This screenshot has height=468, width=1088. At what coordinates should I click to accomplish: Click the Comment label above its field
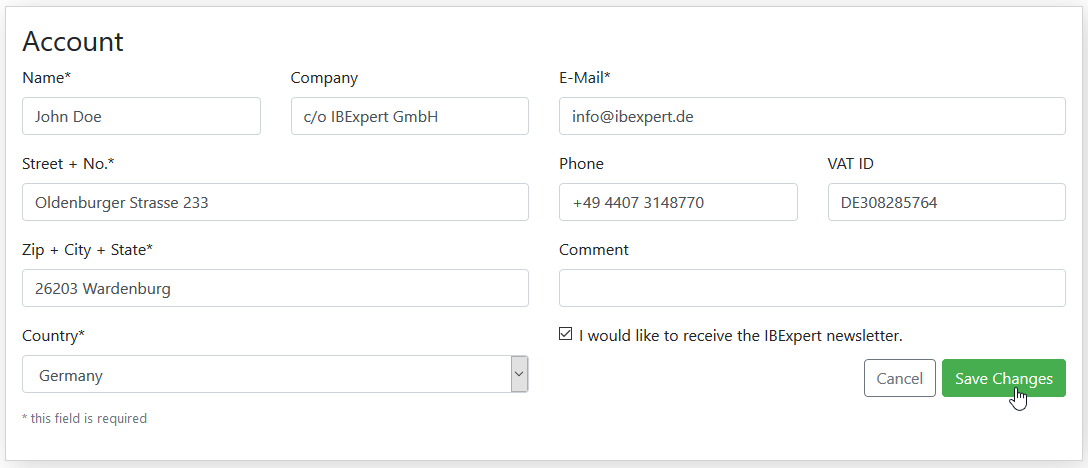click(x=594, y=250)
